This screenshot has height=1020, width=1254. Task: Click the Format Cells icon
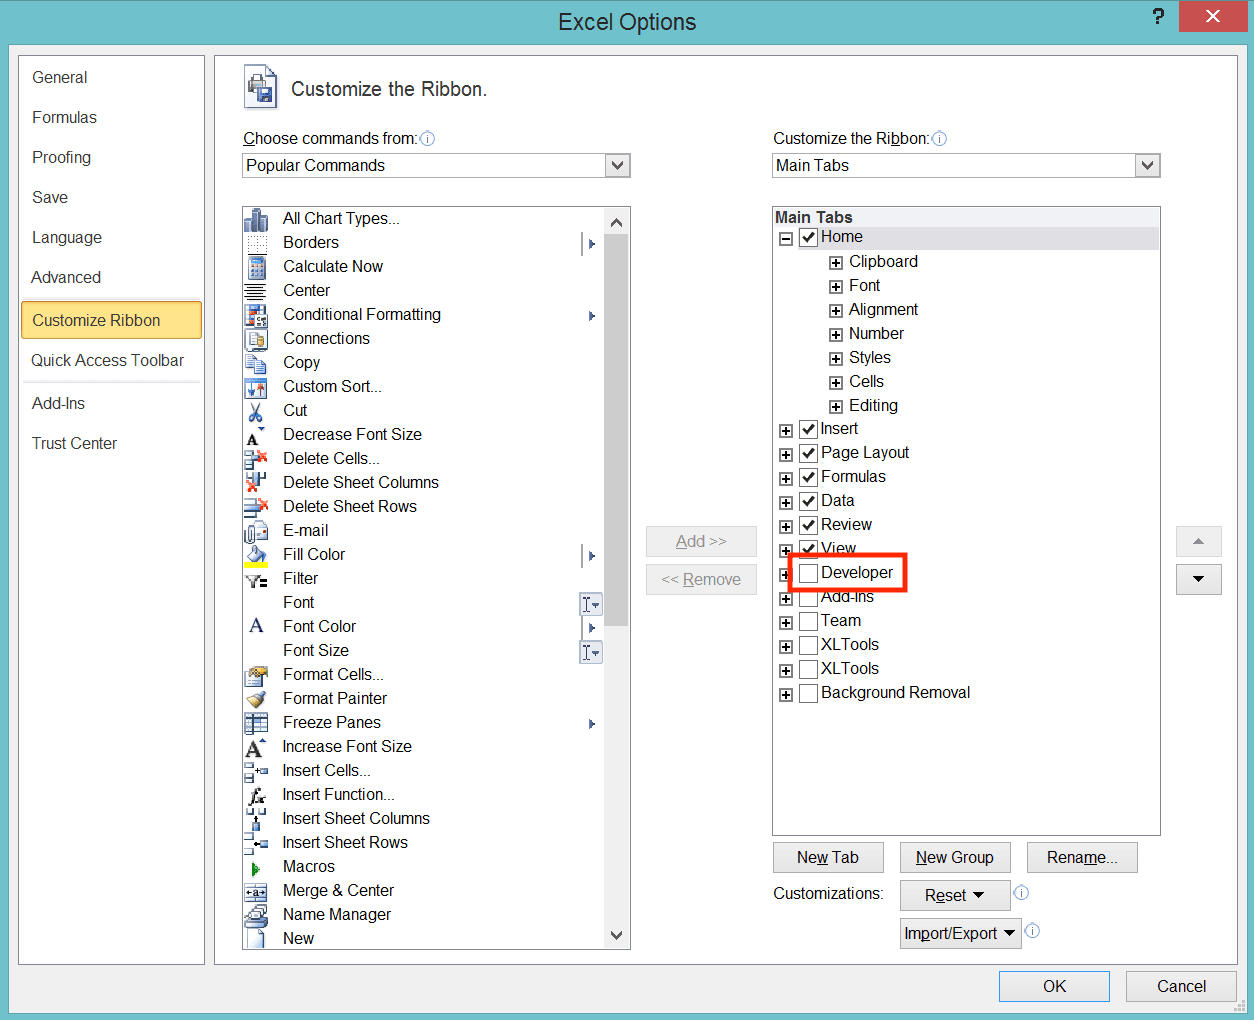256,675
